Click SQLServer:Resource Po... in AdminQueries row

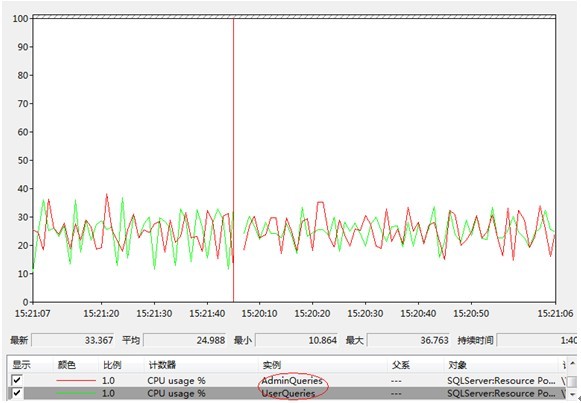click(x=501, y=381)
